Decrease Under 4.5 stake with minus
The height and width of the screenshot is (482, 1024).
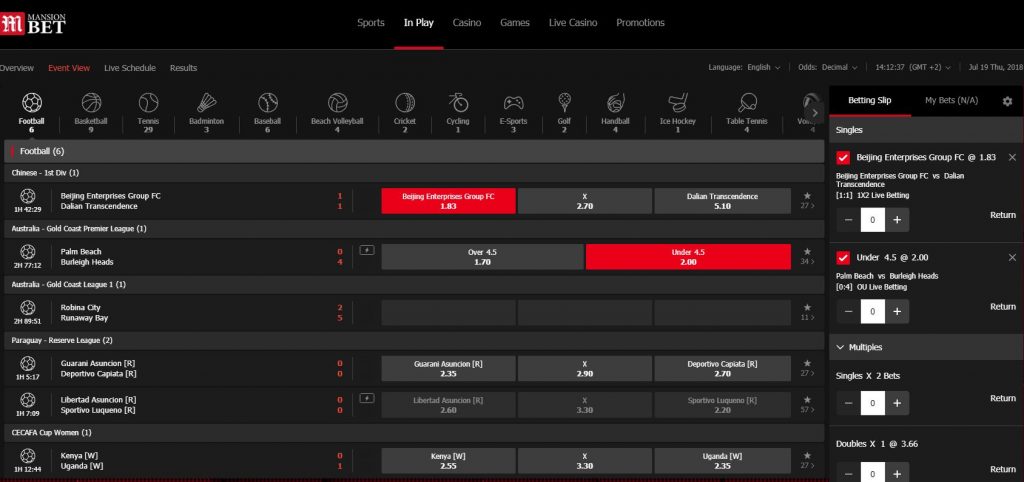pyautogui.click(x=848, y=312)
